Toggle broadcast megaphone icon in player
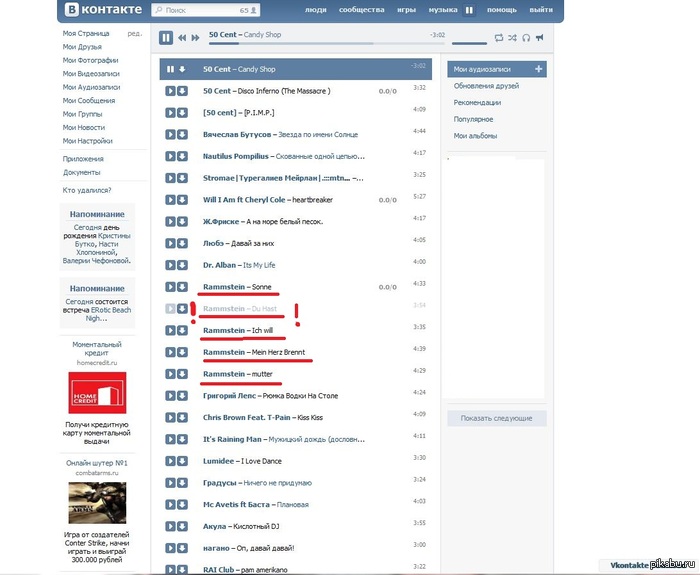700x575 pixels. (540, 38)
